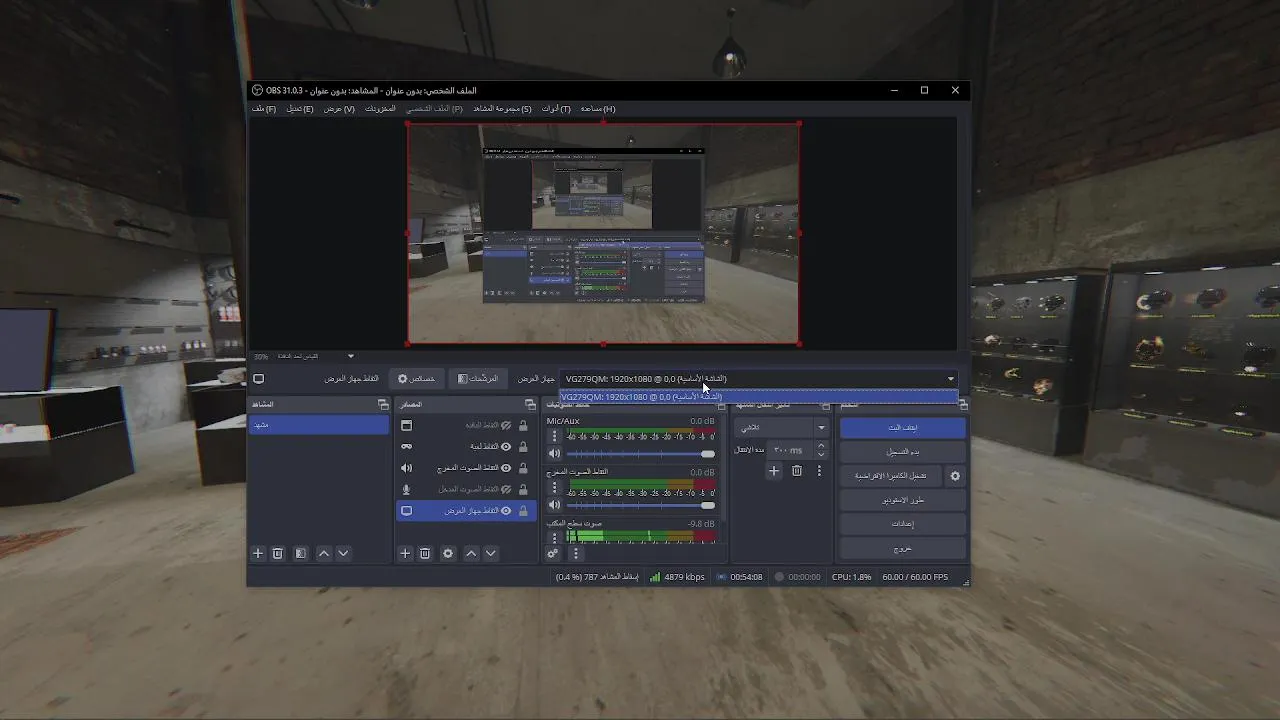Open View menu (V)
Image resolution: width=1280 pixels, height=720 pixels.
point(339,108)
